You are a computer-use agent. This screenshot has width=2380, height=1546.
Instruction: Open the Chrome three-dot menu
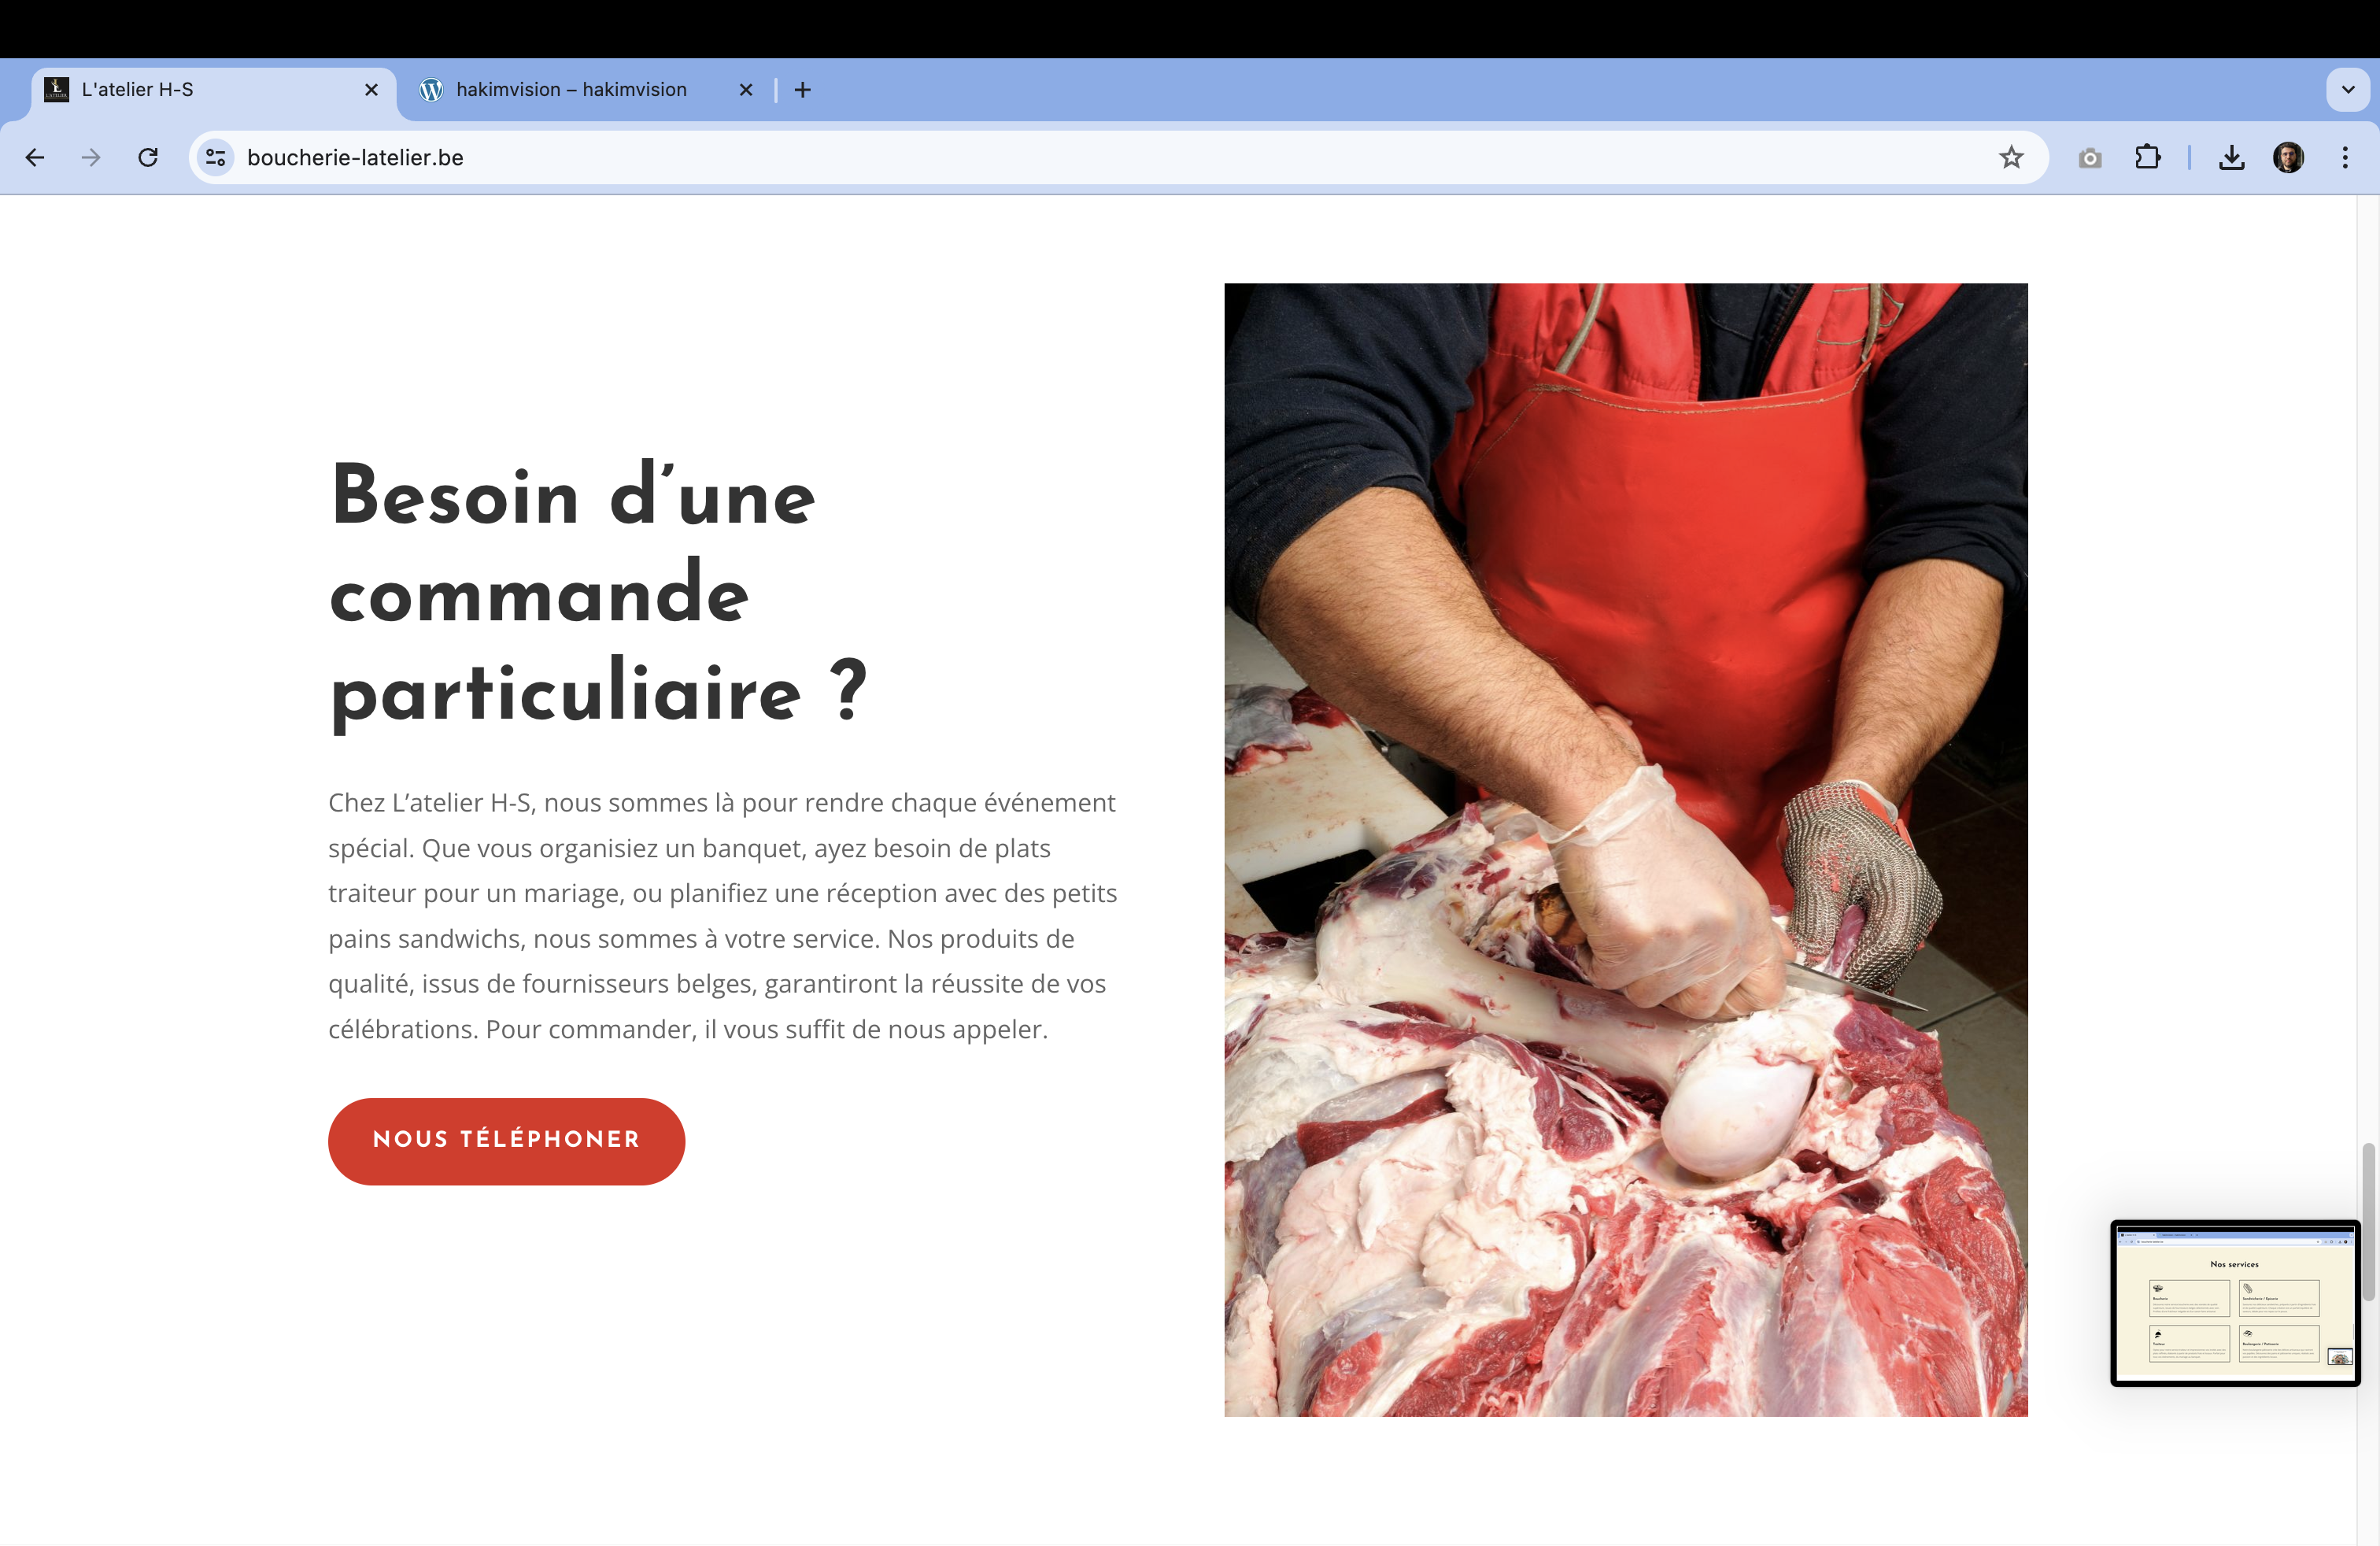click(x=2344, y=157)
